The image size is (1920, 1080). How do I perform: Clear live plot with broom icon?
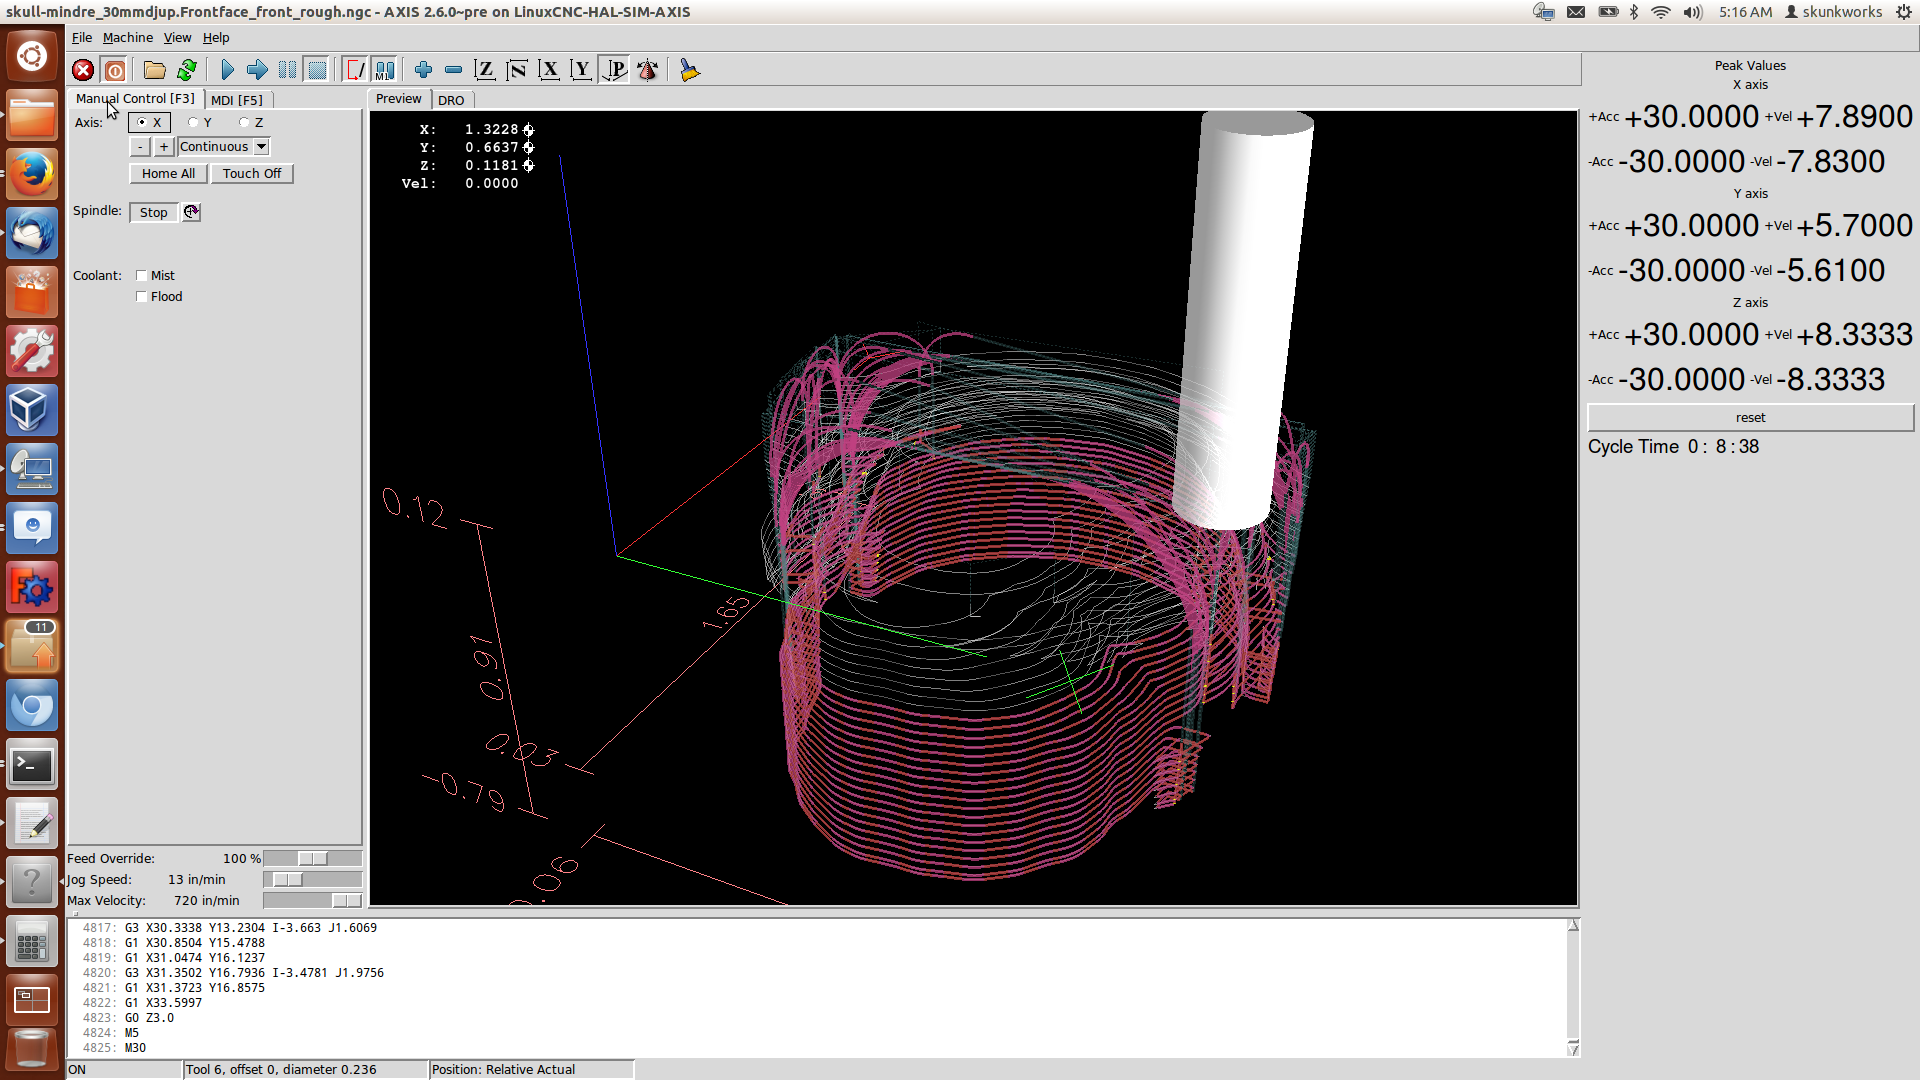pyautogui.click(x=689, y=70)
